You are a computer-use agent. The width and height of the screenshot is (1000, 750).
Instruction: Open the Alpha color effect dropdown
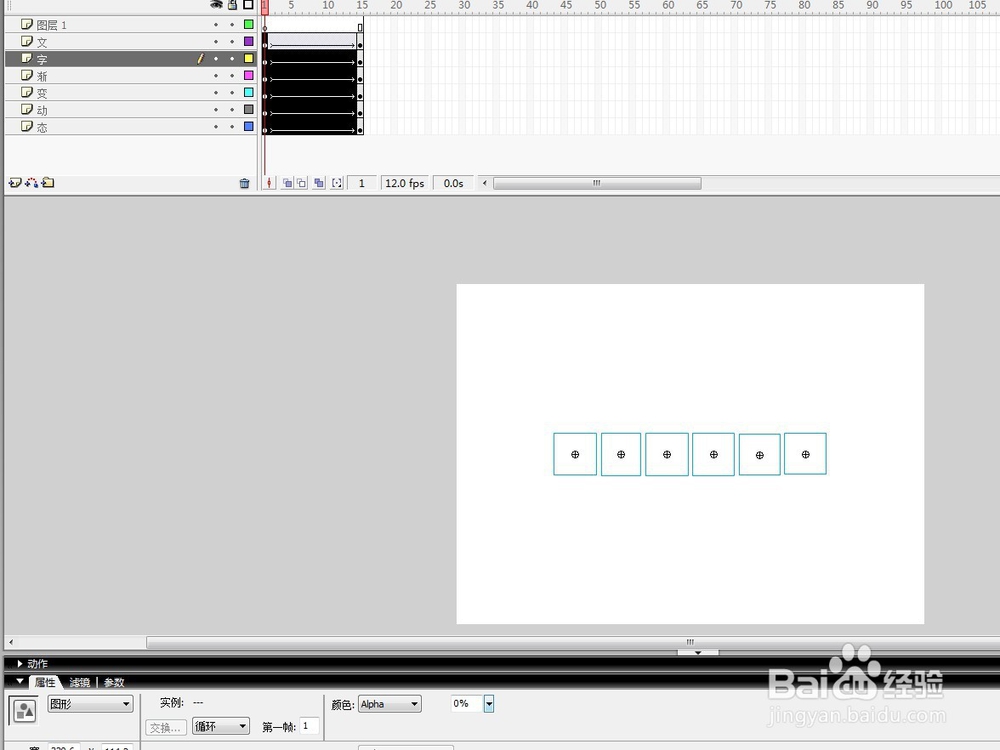389,704
